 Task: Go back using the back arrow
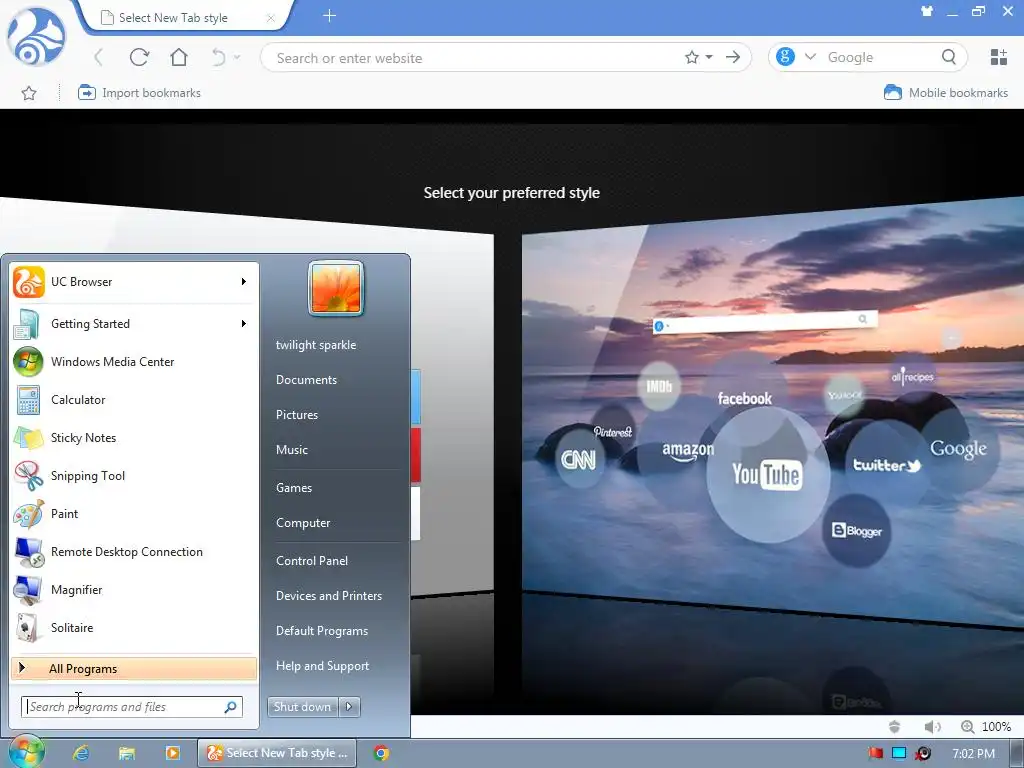[99, 57]
